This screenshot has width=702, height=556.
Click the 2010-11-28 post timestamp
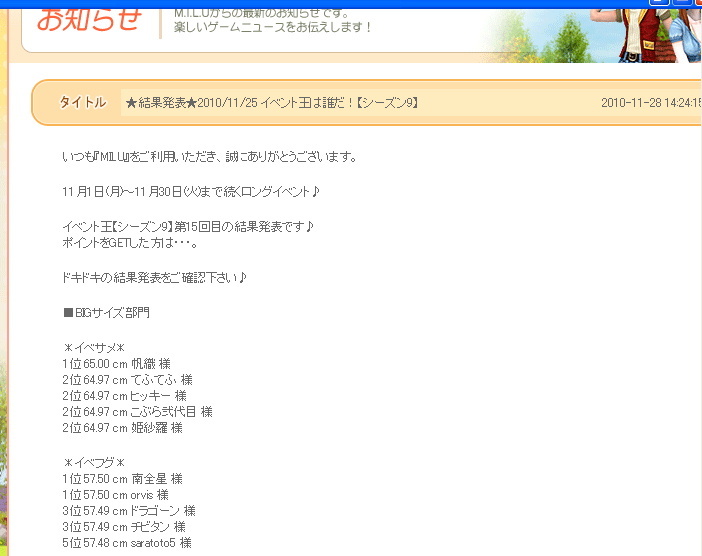[650, 103]
